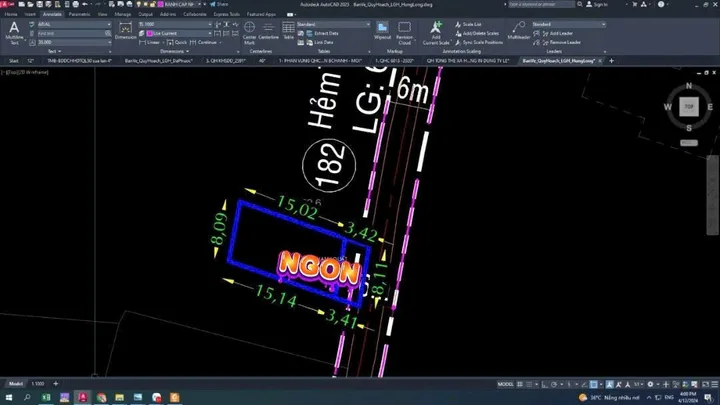
Task: Activate the Quick dimension tool
Action: 177,42
